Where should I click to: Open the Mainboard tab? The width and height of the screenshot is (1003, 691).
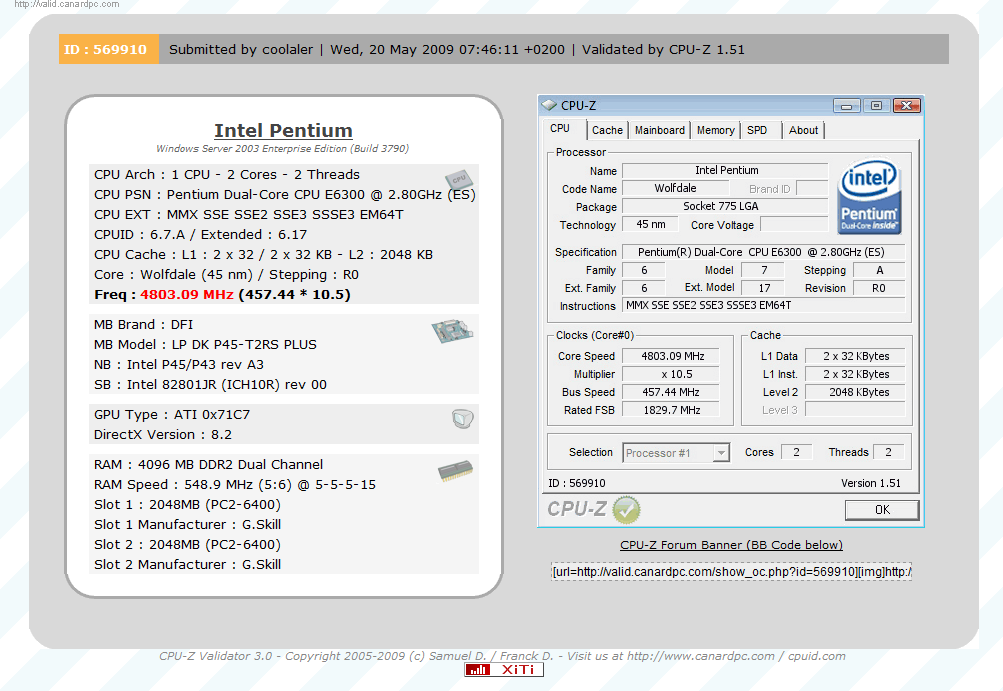point(659,130)
